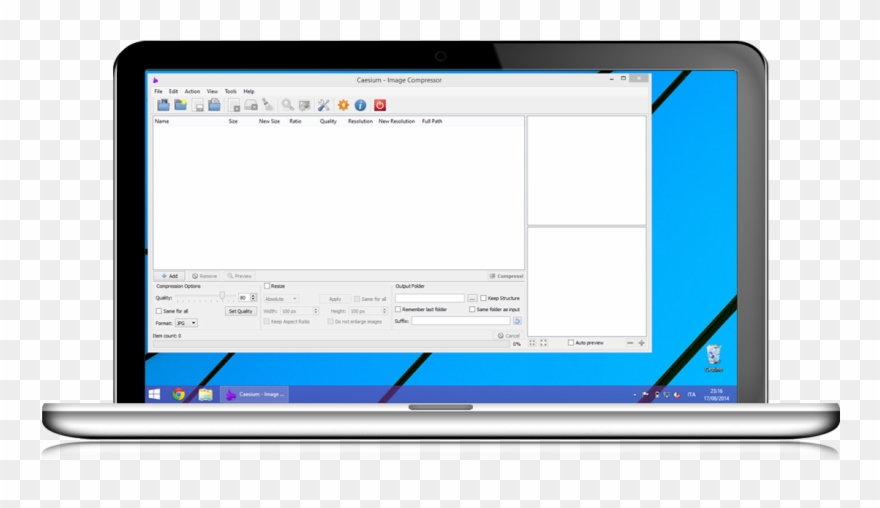This screenshot has width=880, height=508.
Task: Click the Quality slider handle
Action: point(222,296)
